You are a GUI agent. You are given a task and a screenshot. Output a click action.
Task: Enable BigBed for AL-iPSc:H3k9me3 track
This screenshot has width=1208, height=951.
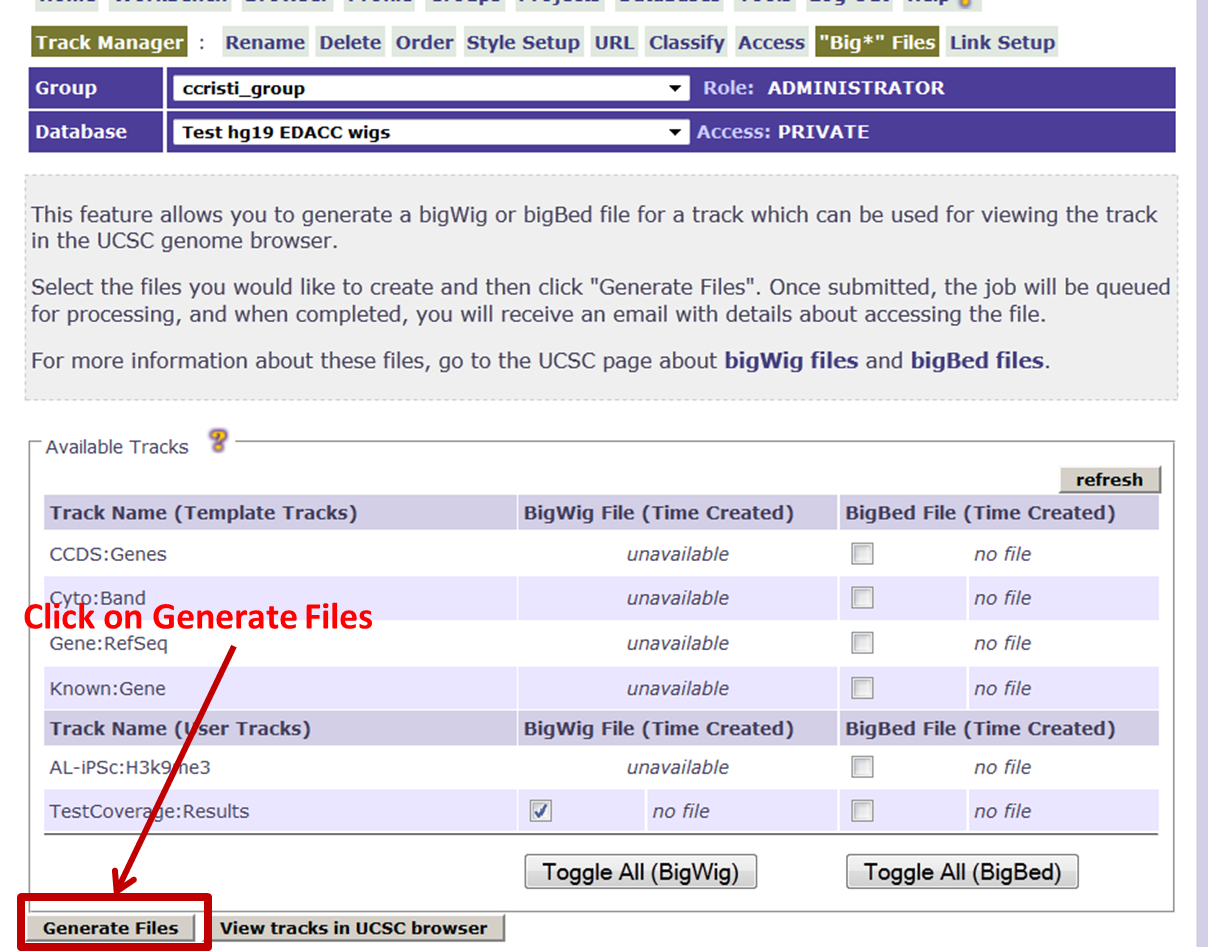(862, 767)
